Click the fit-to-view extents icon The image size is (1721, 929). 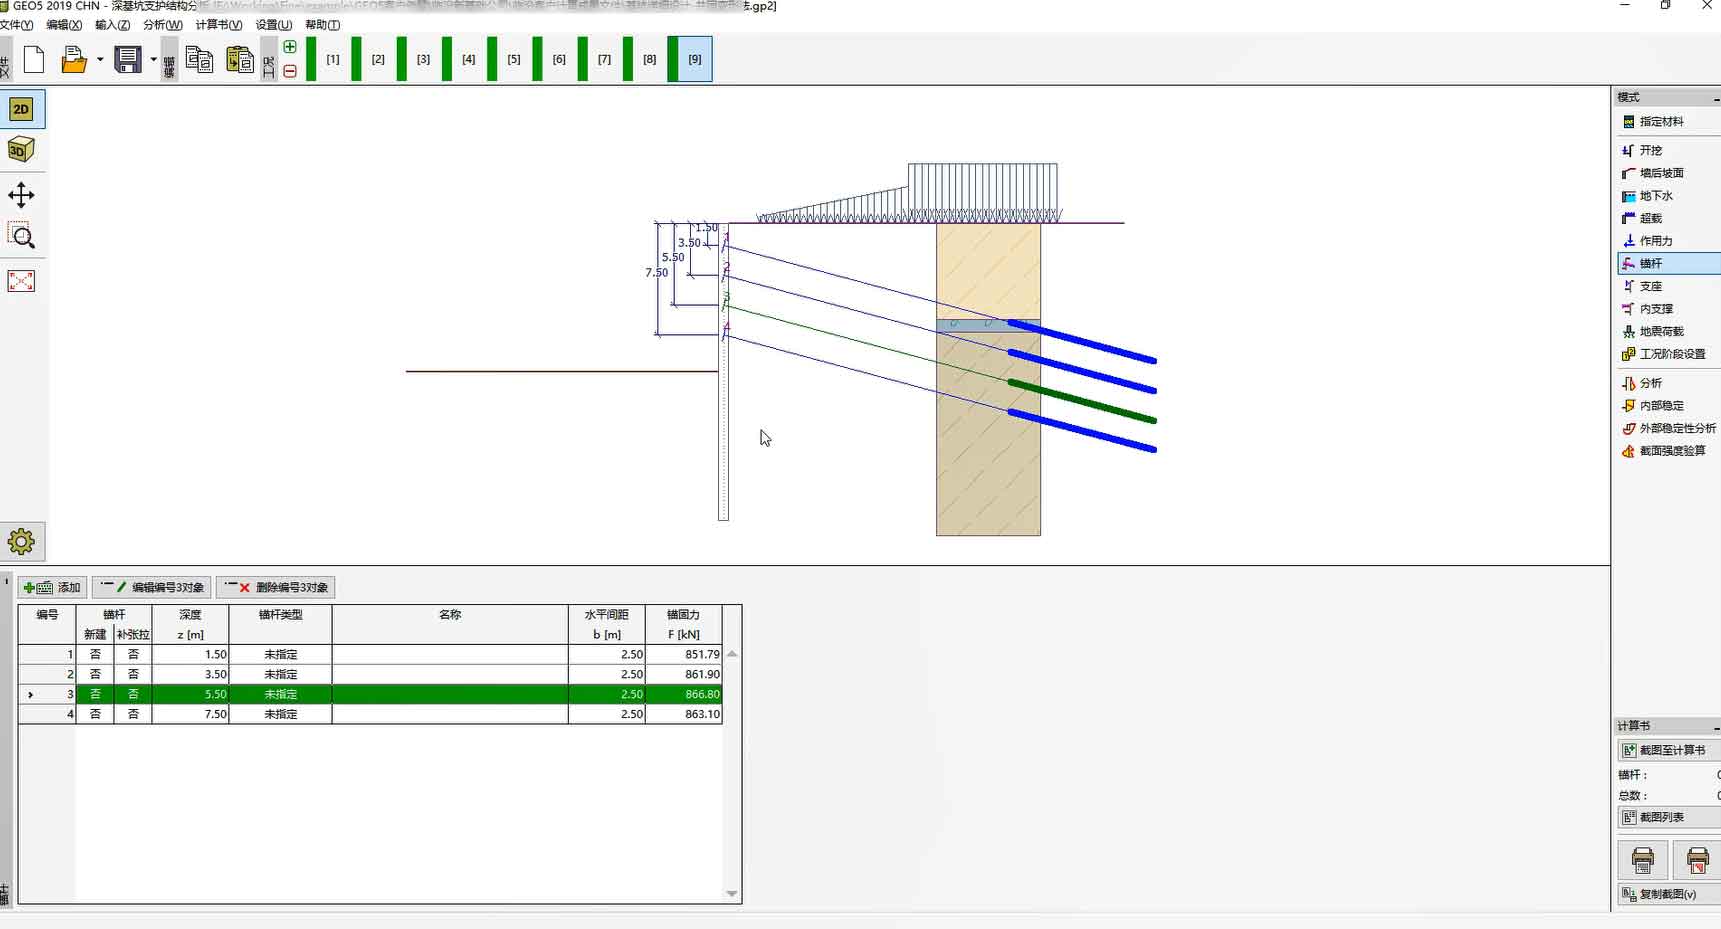click(21, 281)
